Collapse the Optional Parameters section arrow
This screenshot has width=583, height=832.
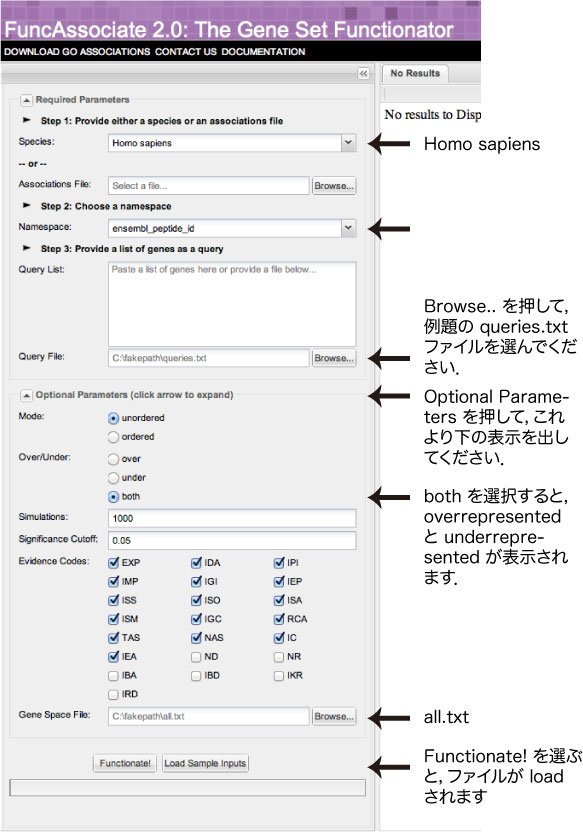(x=26, y=395)
